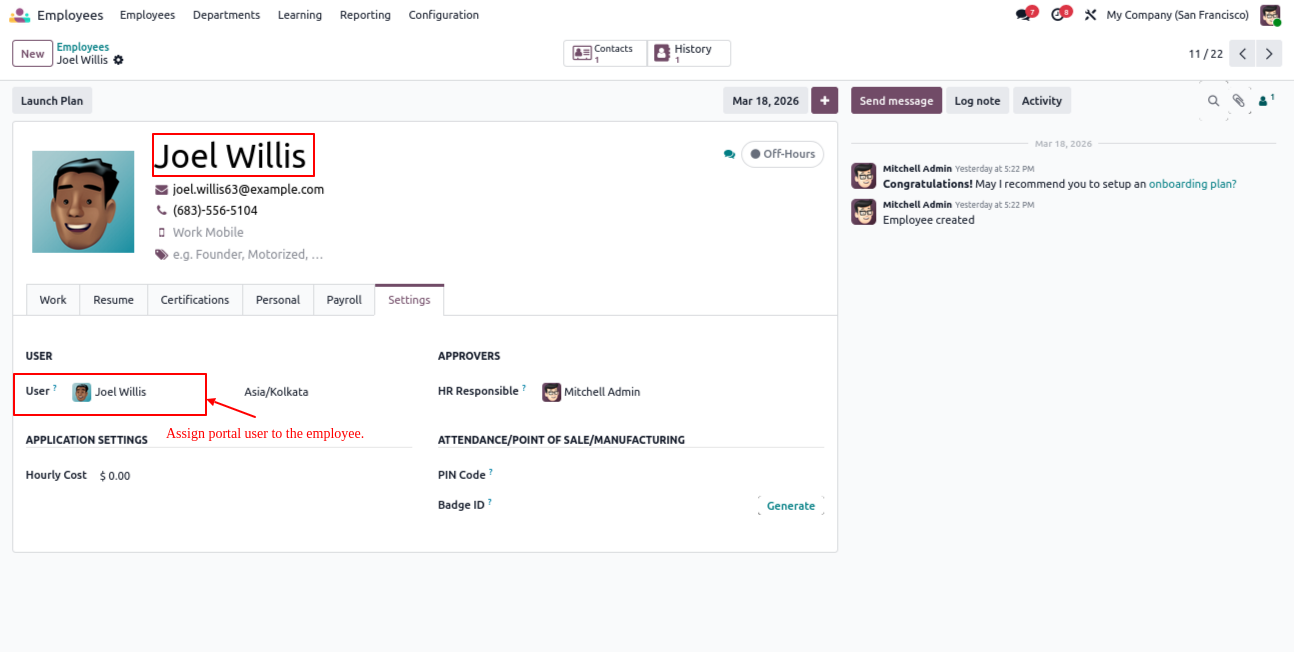Click the paperclip attachments icon
This screenshot has height=652, width=1294.
(1238, 101)
